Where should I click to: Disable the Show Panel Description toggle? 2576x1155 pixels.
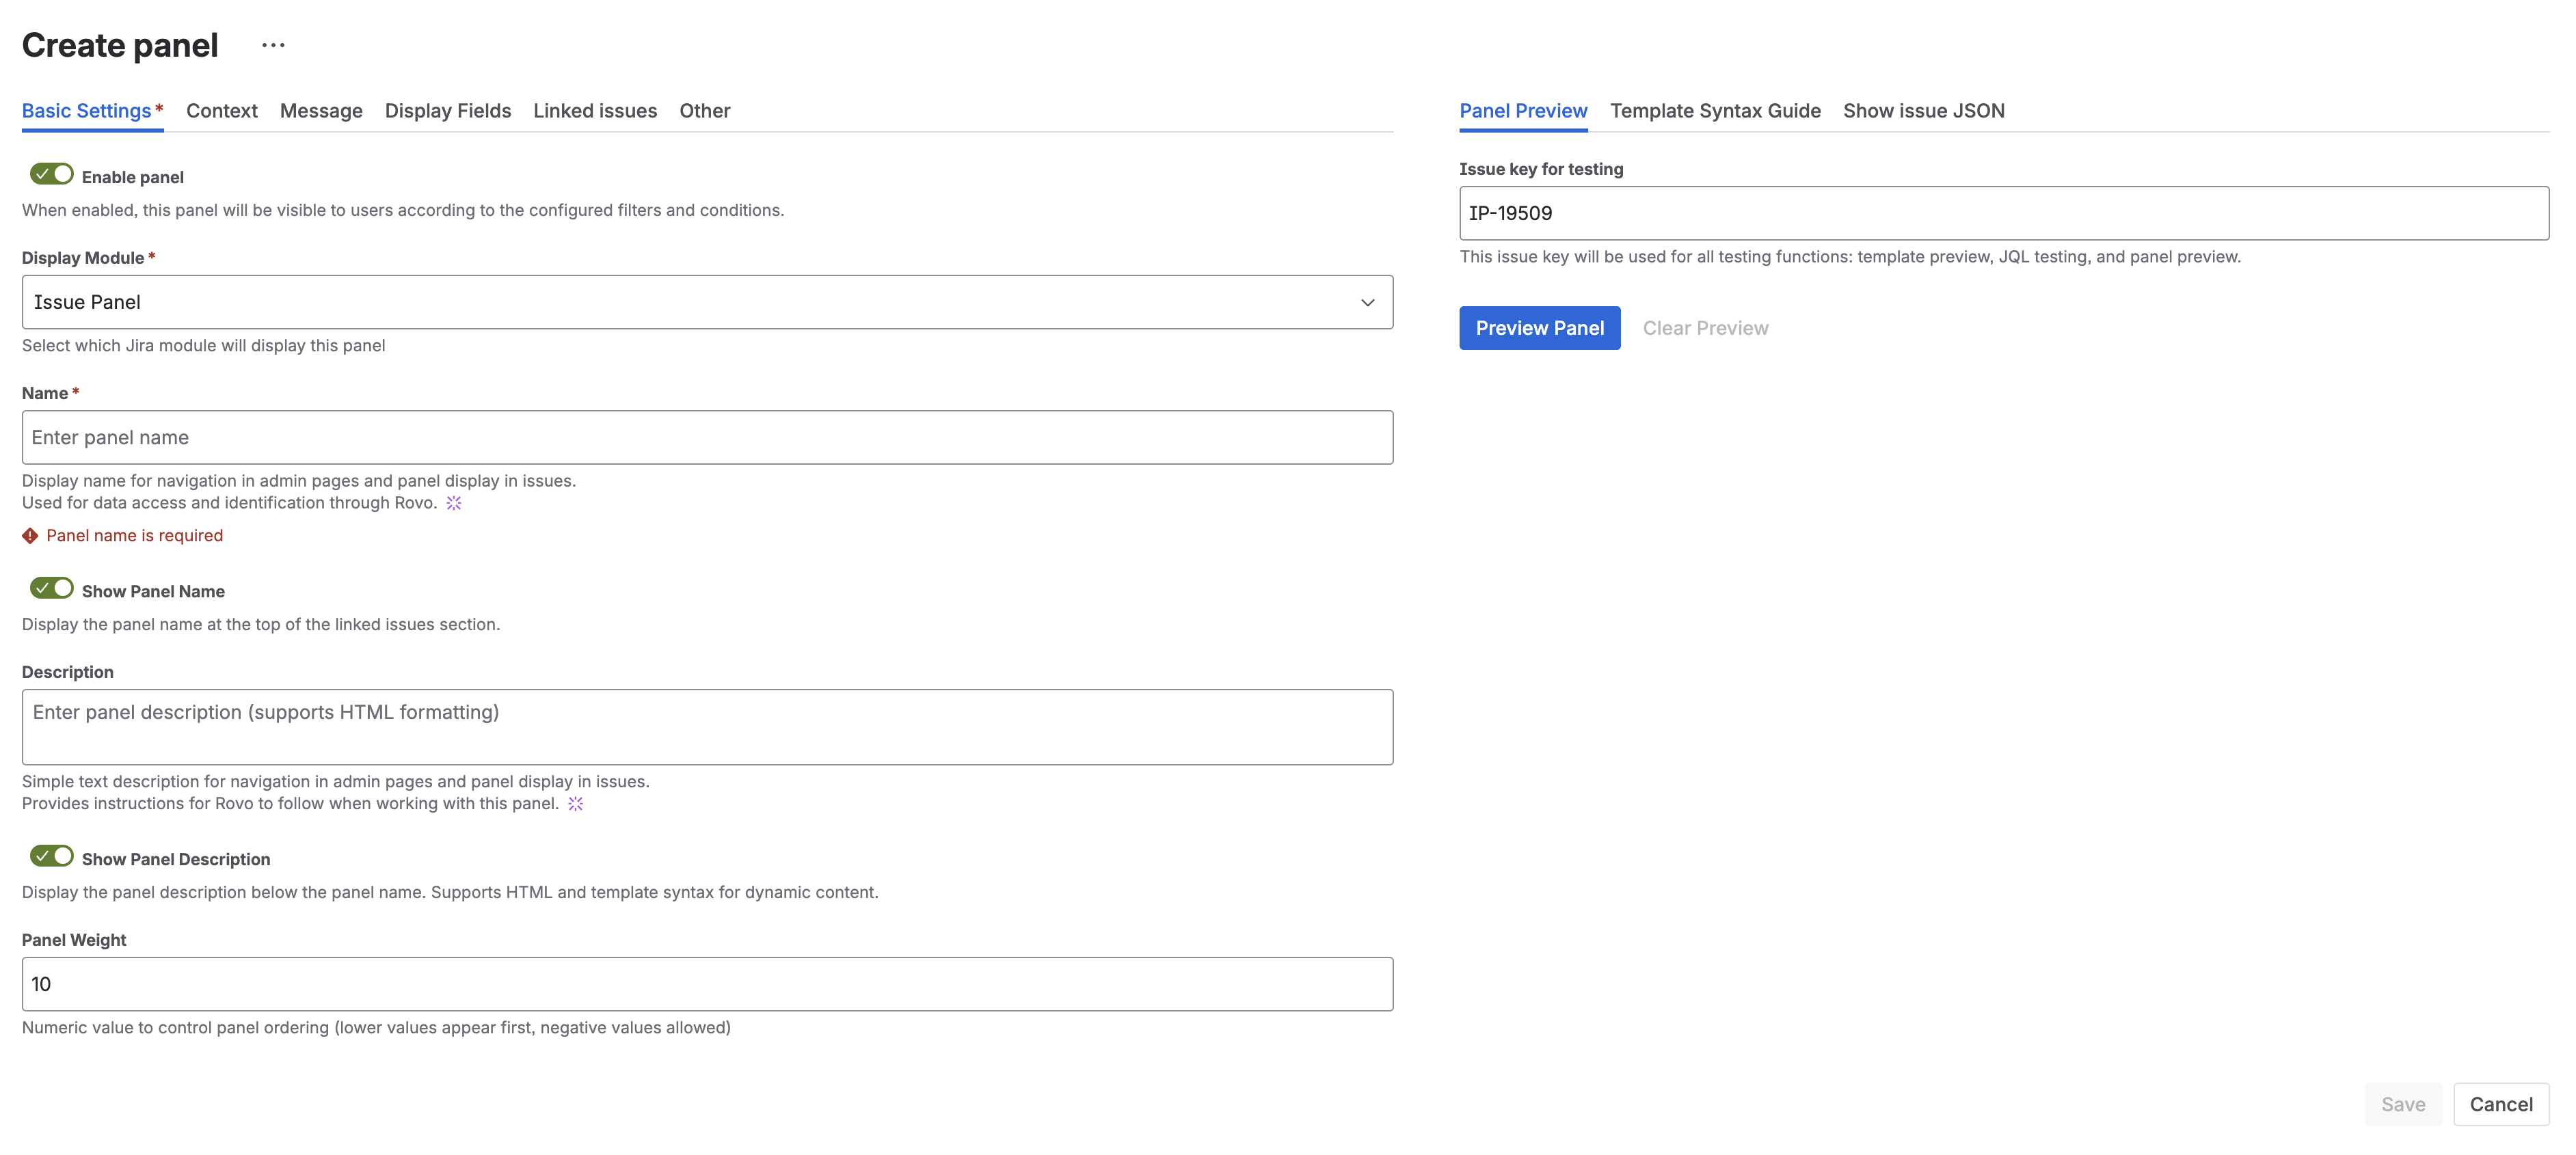(x=51, y=856)
